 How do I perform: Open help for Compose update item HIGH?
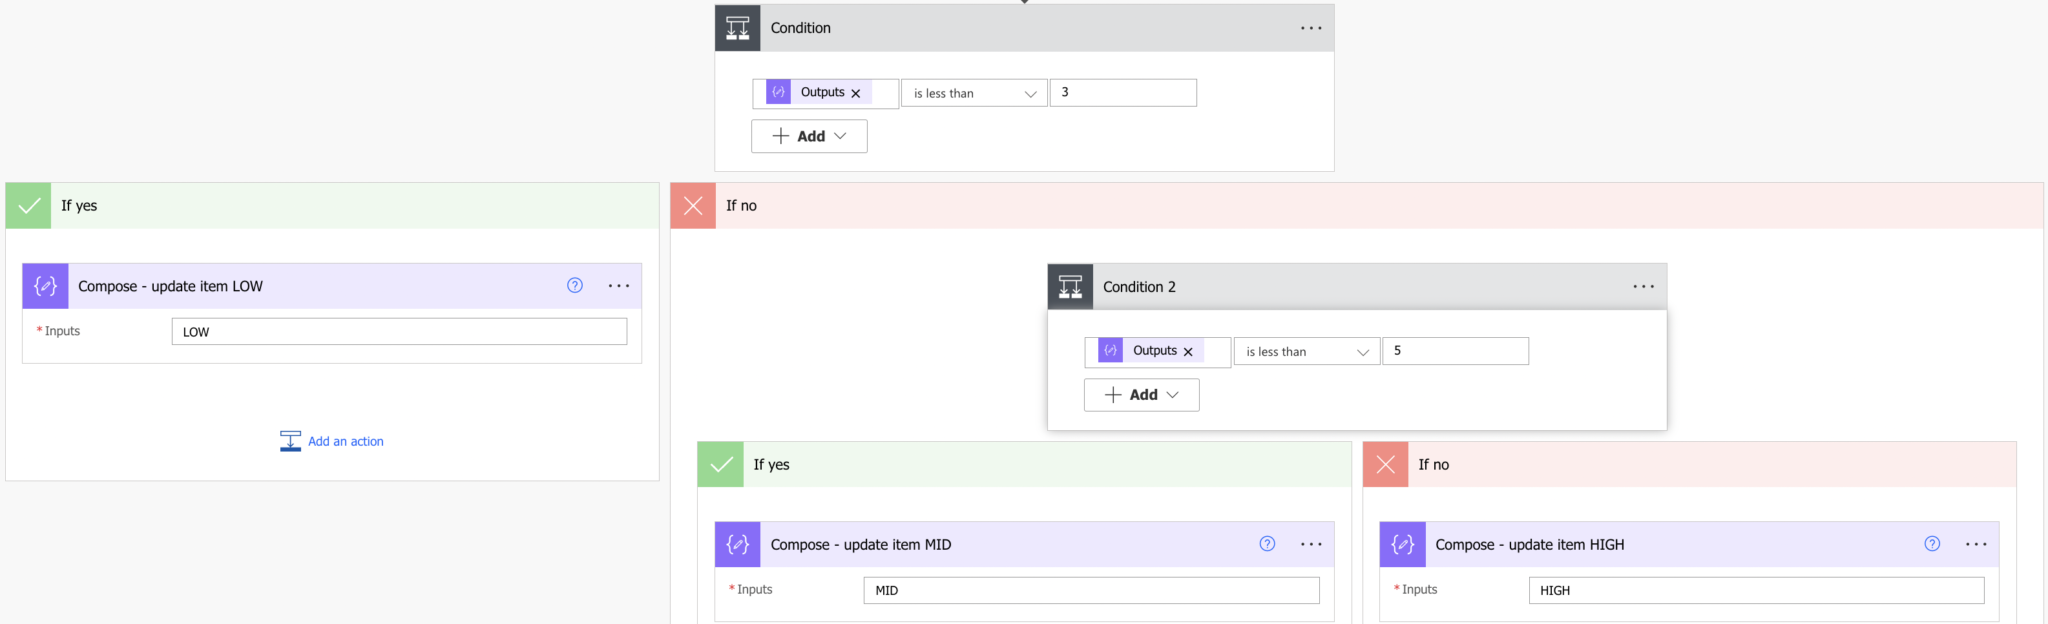click(1932, 544)
